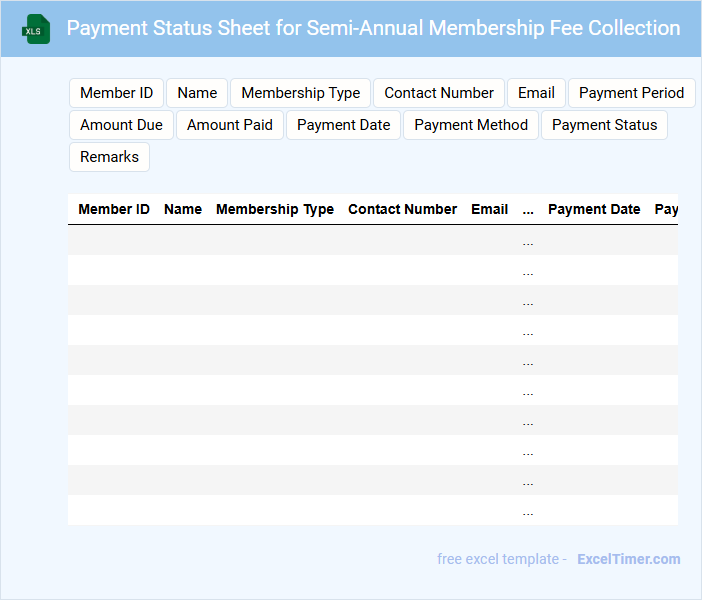
Task: Click the Payment Date column header
Action: [594, 210]
